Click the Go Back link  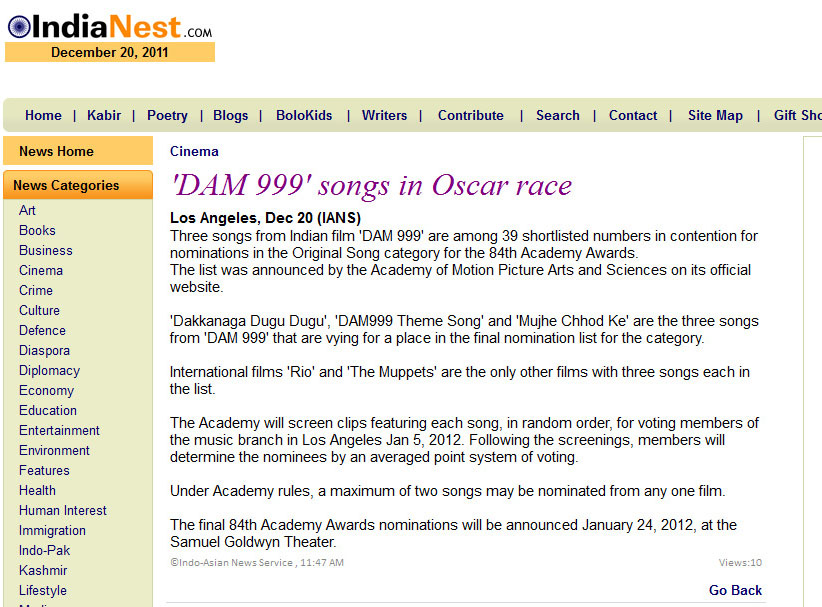point(735,590)
